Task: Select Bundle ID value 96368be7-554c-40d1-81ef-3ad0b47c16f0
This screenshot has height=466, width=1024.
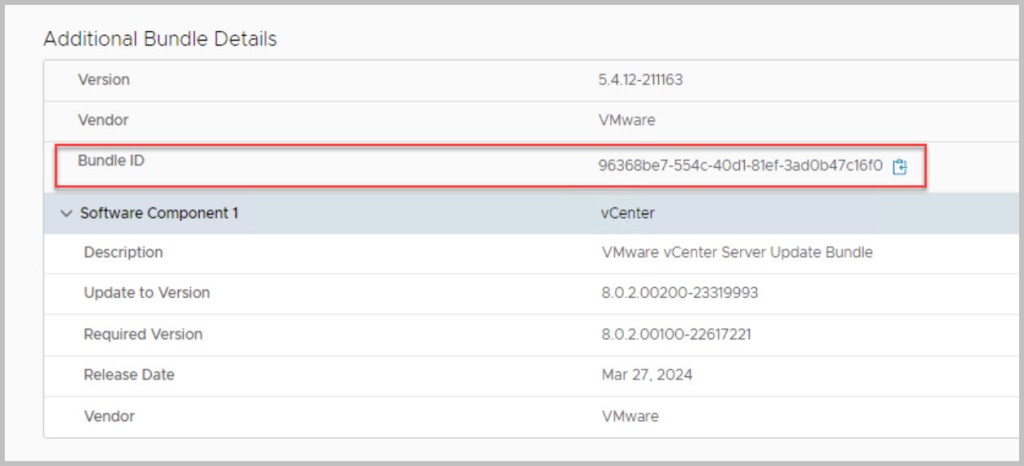Action: click(741, 164)
